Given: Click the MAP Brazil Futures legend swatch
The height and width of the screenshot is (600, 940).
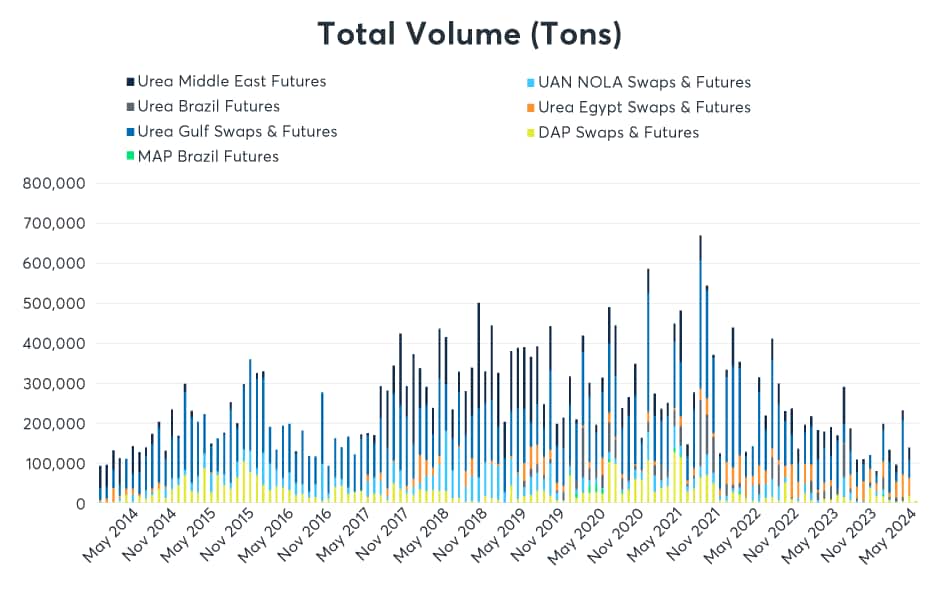Looking at the screenshot, I should (x=130, y=157).
